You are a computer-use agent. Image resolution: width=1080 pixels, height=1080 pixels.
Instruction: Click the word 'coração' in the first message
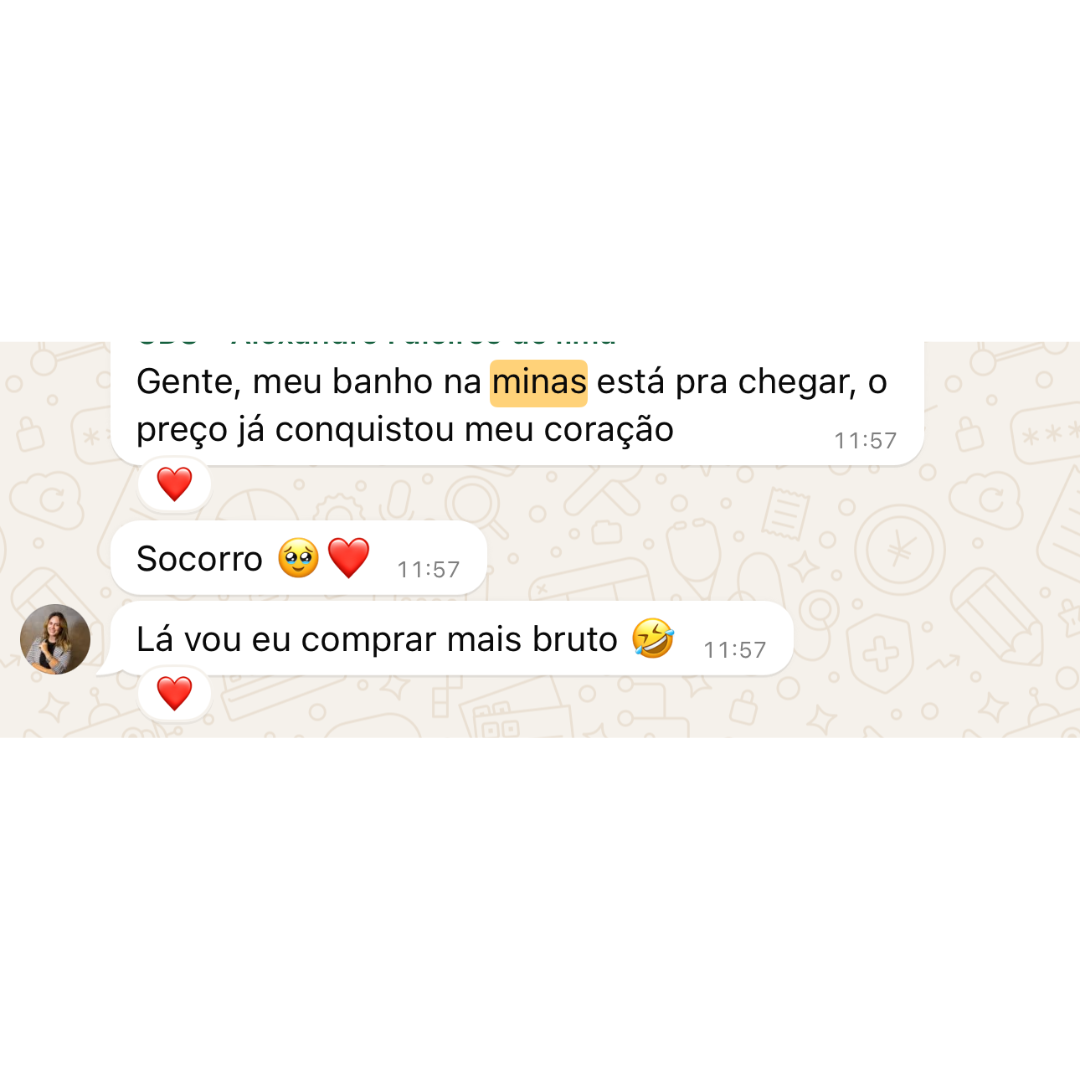(x=609, y=431)
